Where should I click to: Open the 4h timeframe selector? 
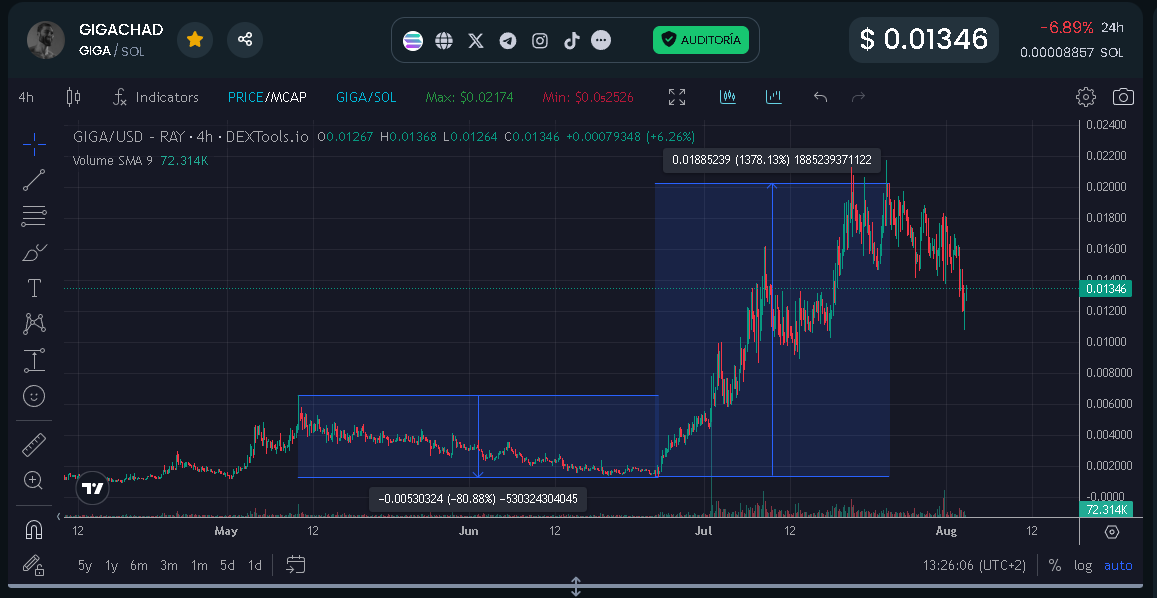(24, 97)
